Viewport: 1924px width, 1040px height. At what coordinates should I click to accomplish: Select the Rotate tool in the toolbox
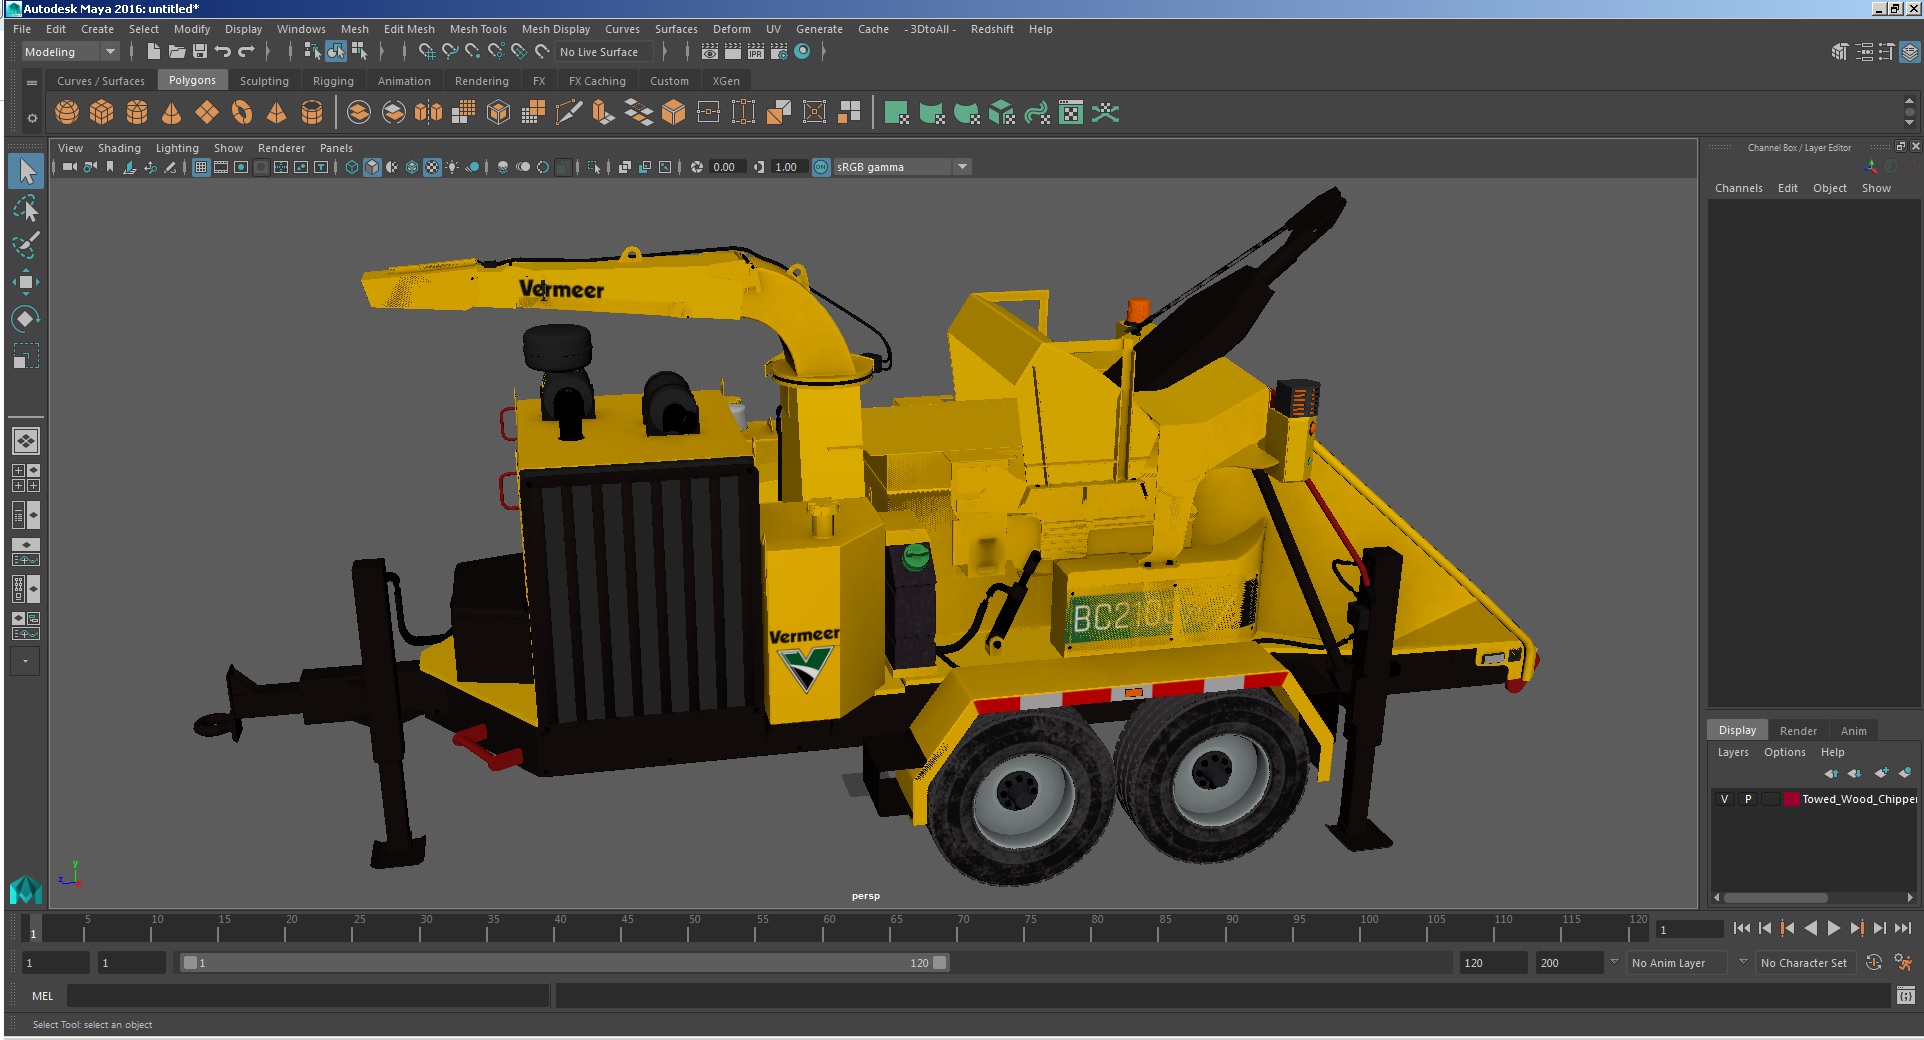coord(26,319)
